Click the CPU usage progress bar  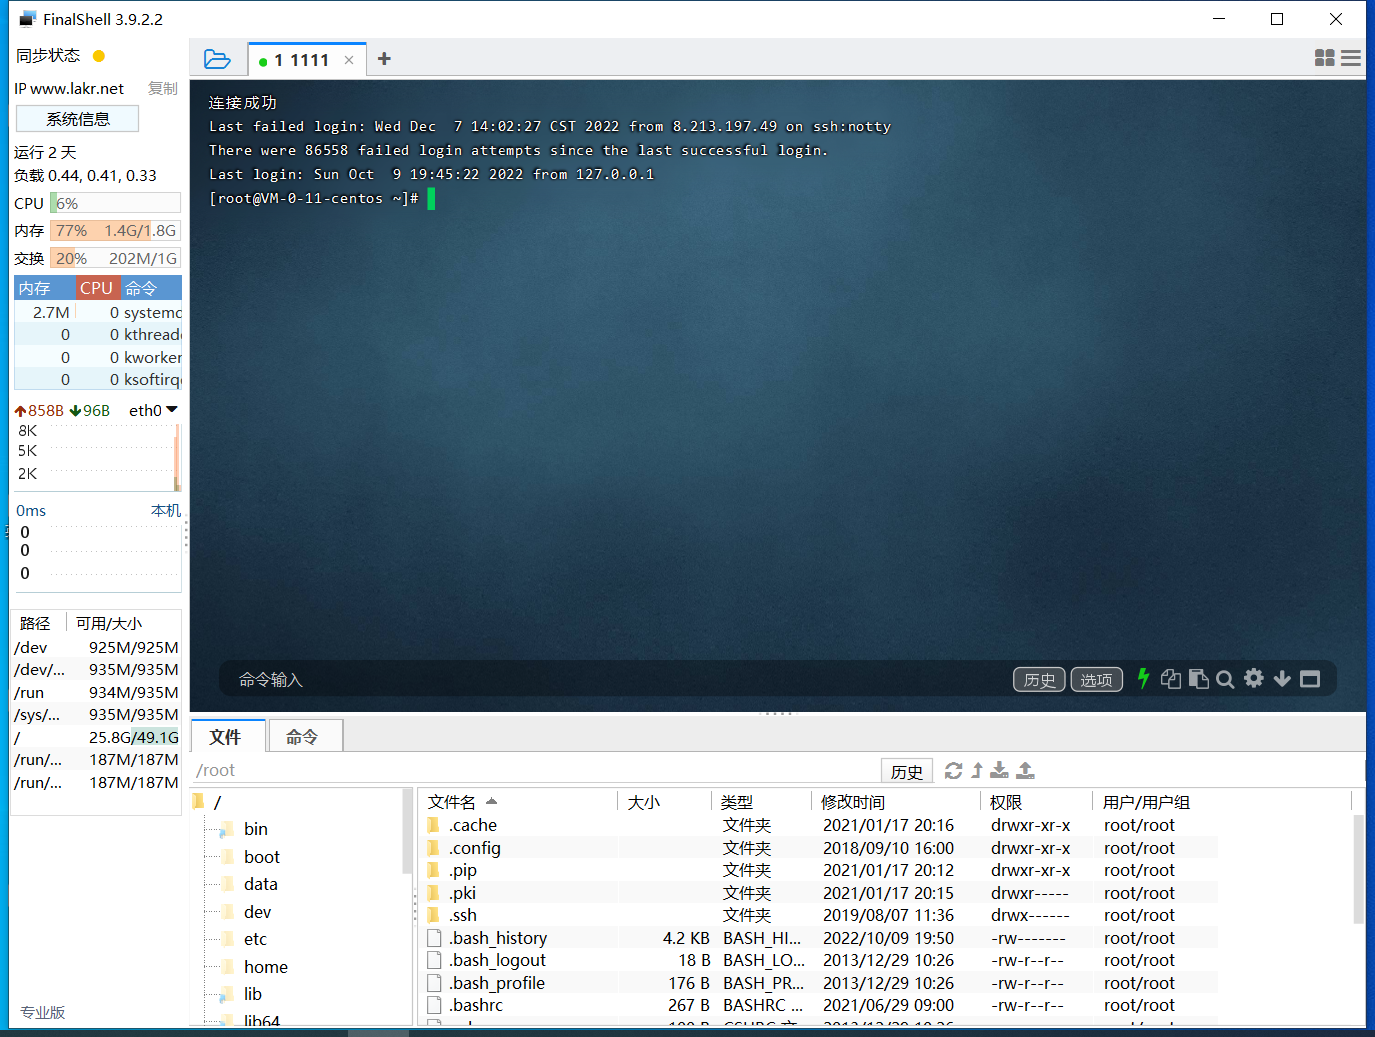pos(114,202)
